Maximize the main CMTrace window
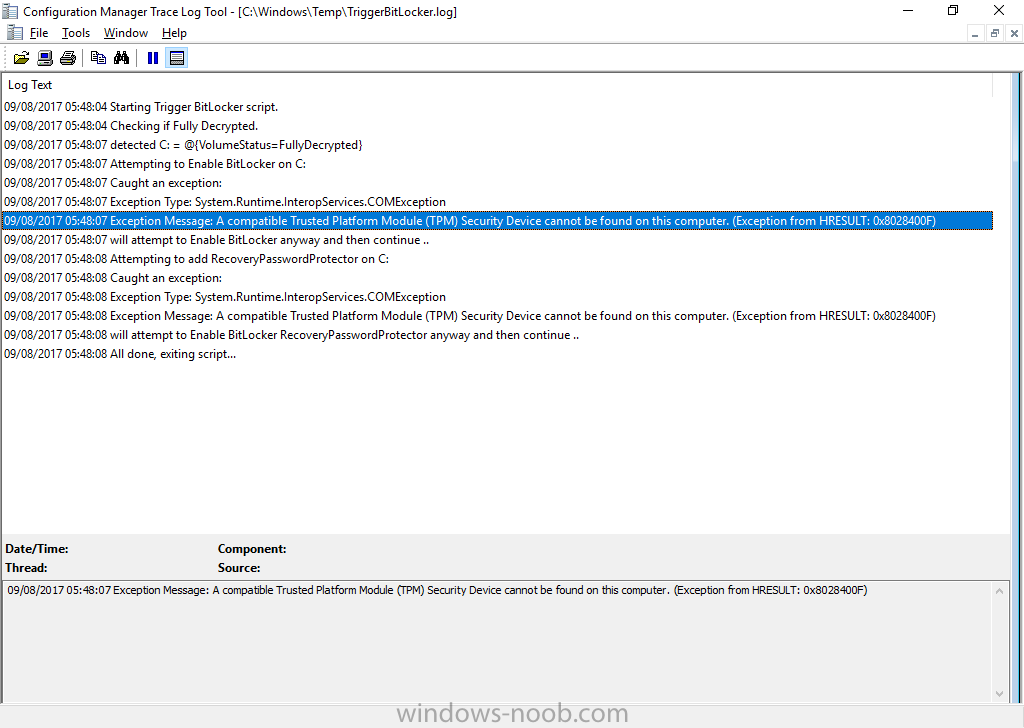 953,10
